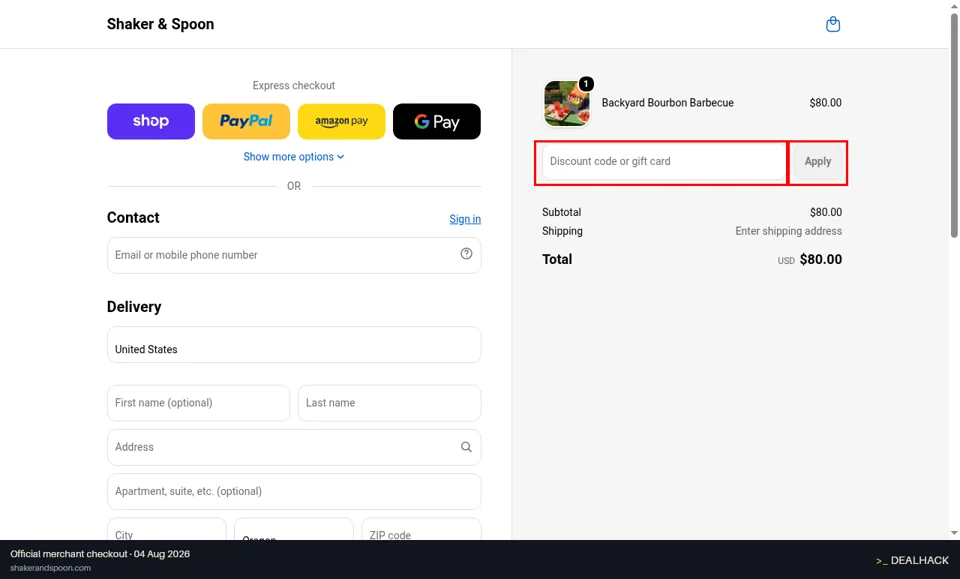960x579 pixels.
Task: Click the Enter shipping address text
Action: click(789, 231)
